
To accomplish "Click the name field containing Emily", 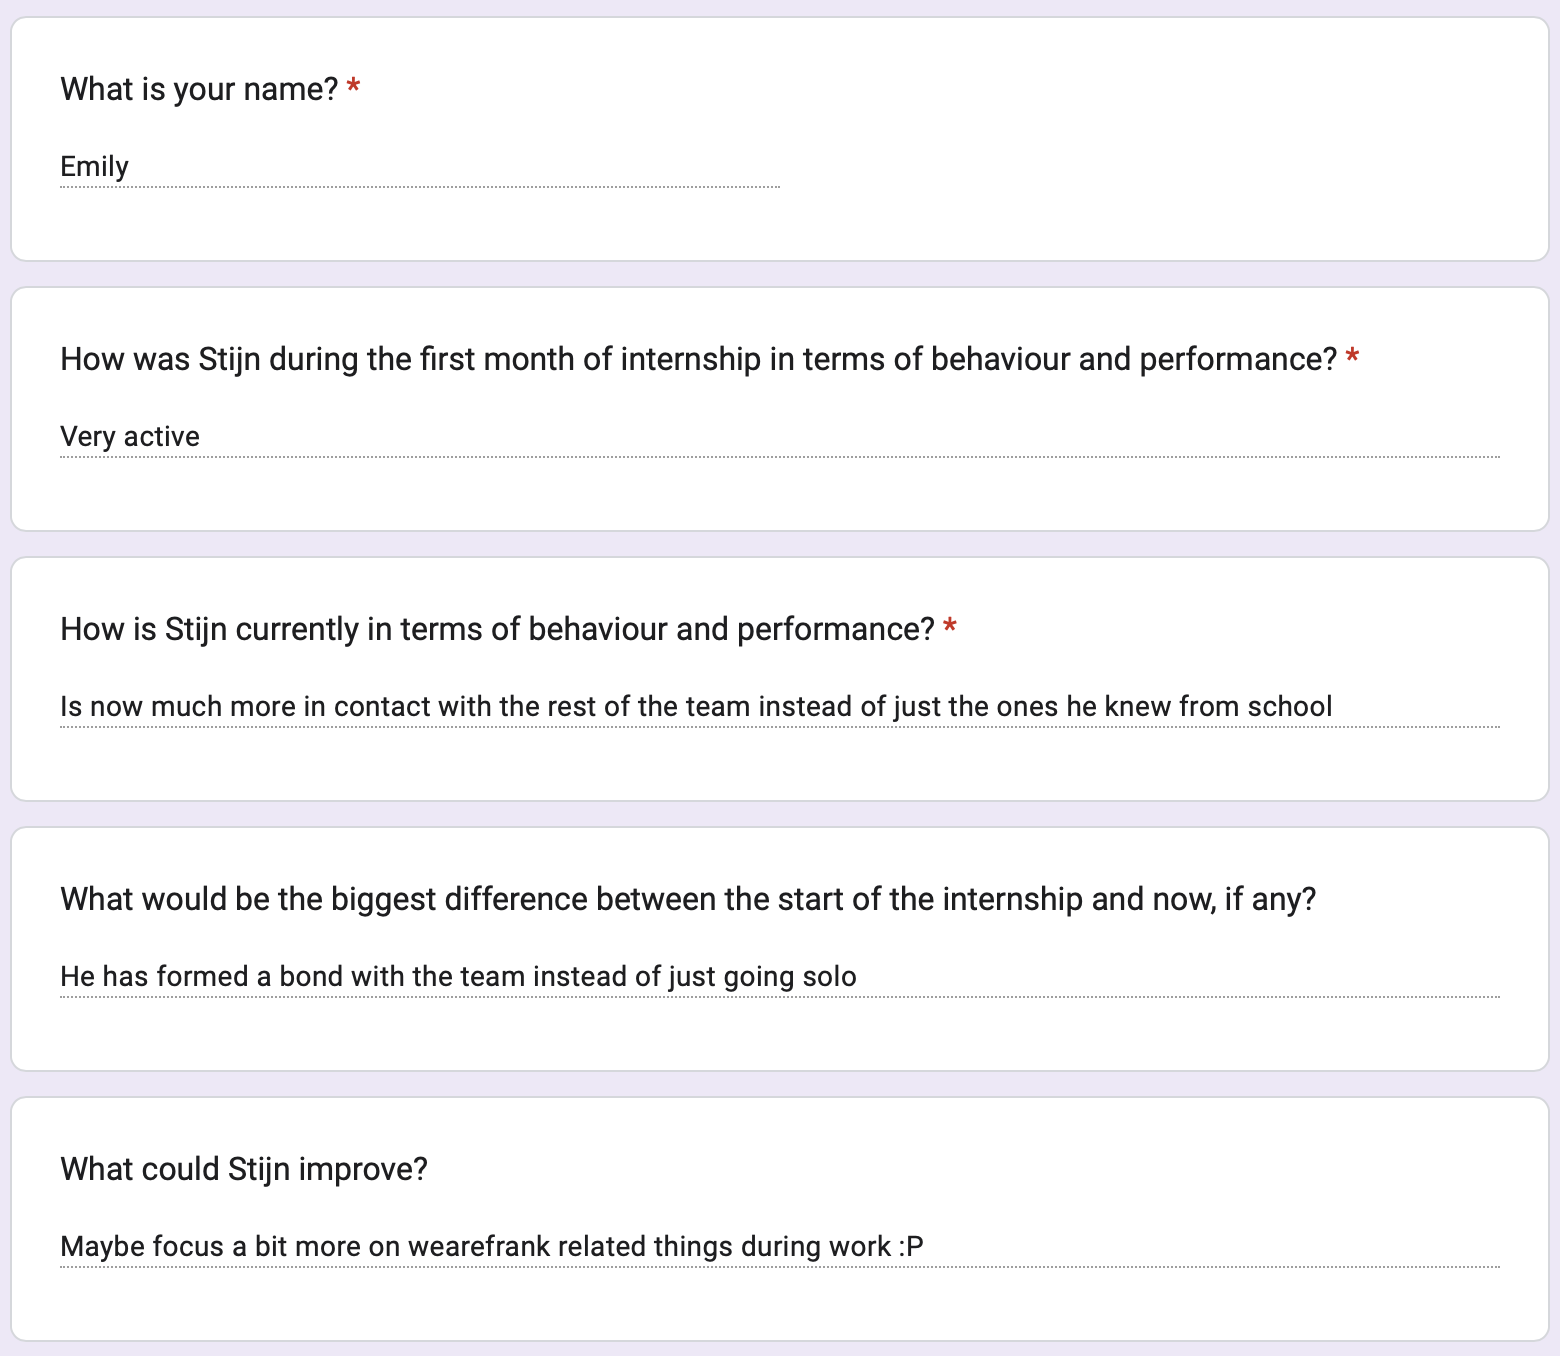I will point(420,167).
